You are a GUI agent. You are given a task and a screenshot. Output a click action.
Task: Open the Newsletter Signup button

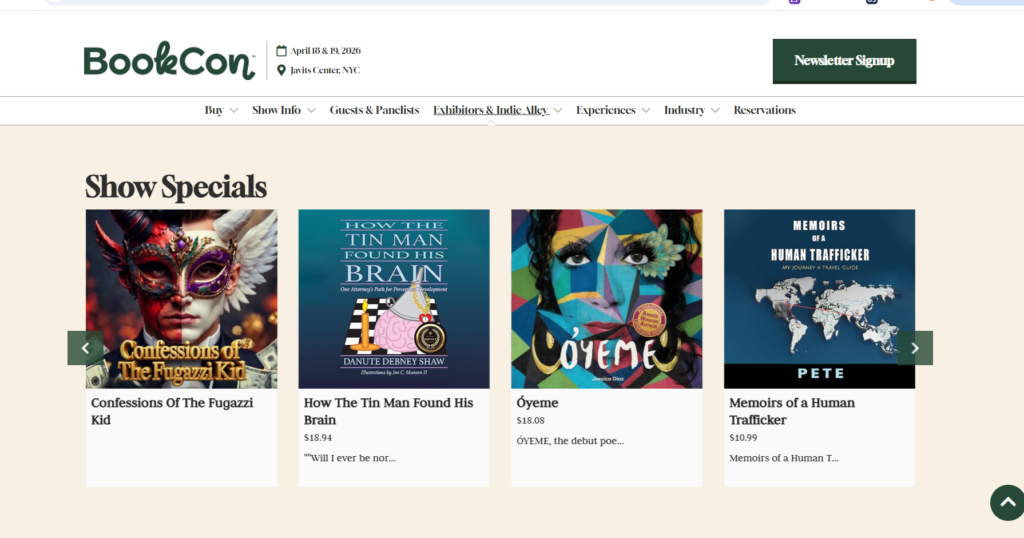coord(844,61)
